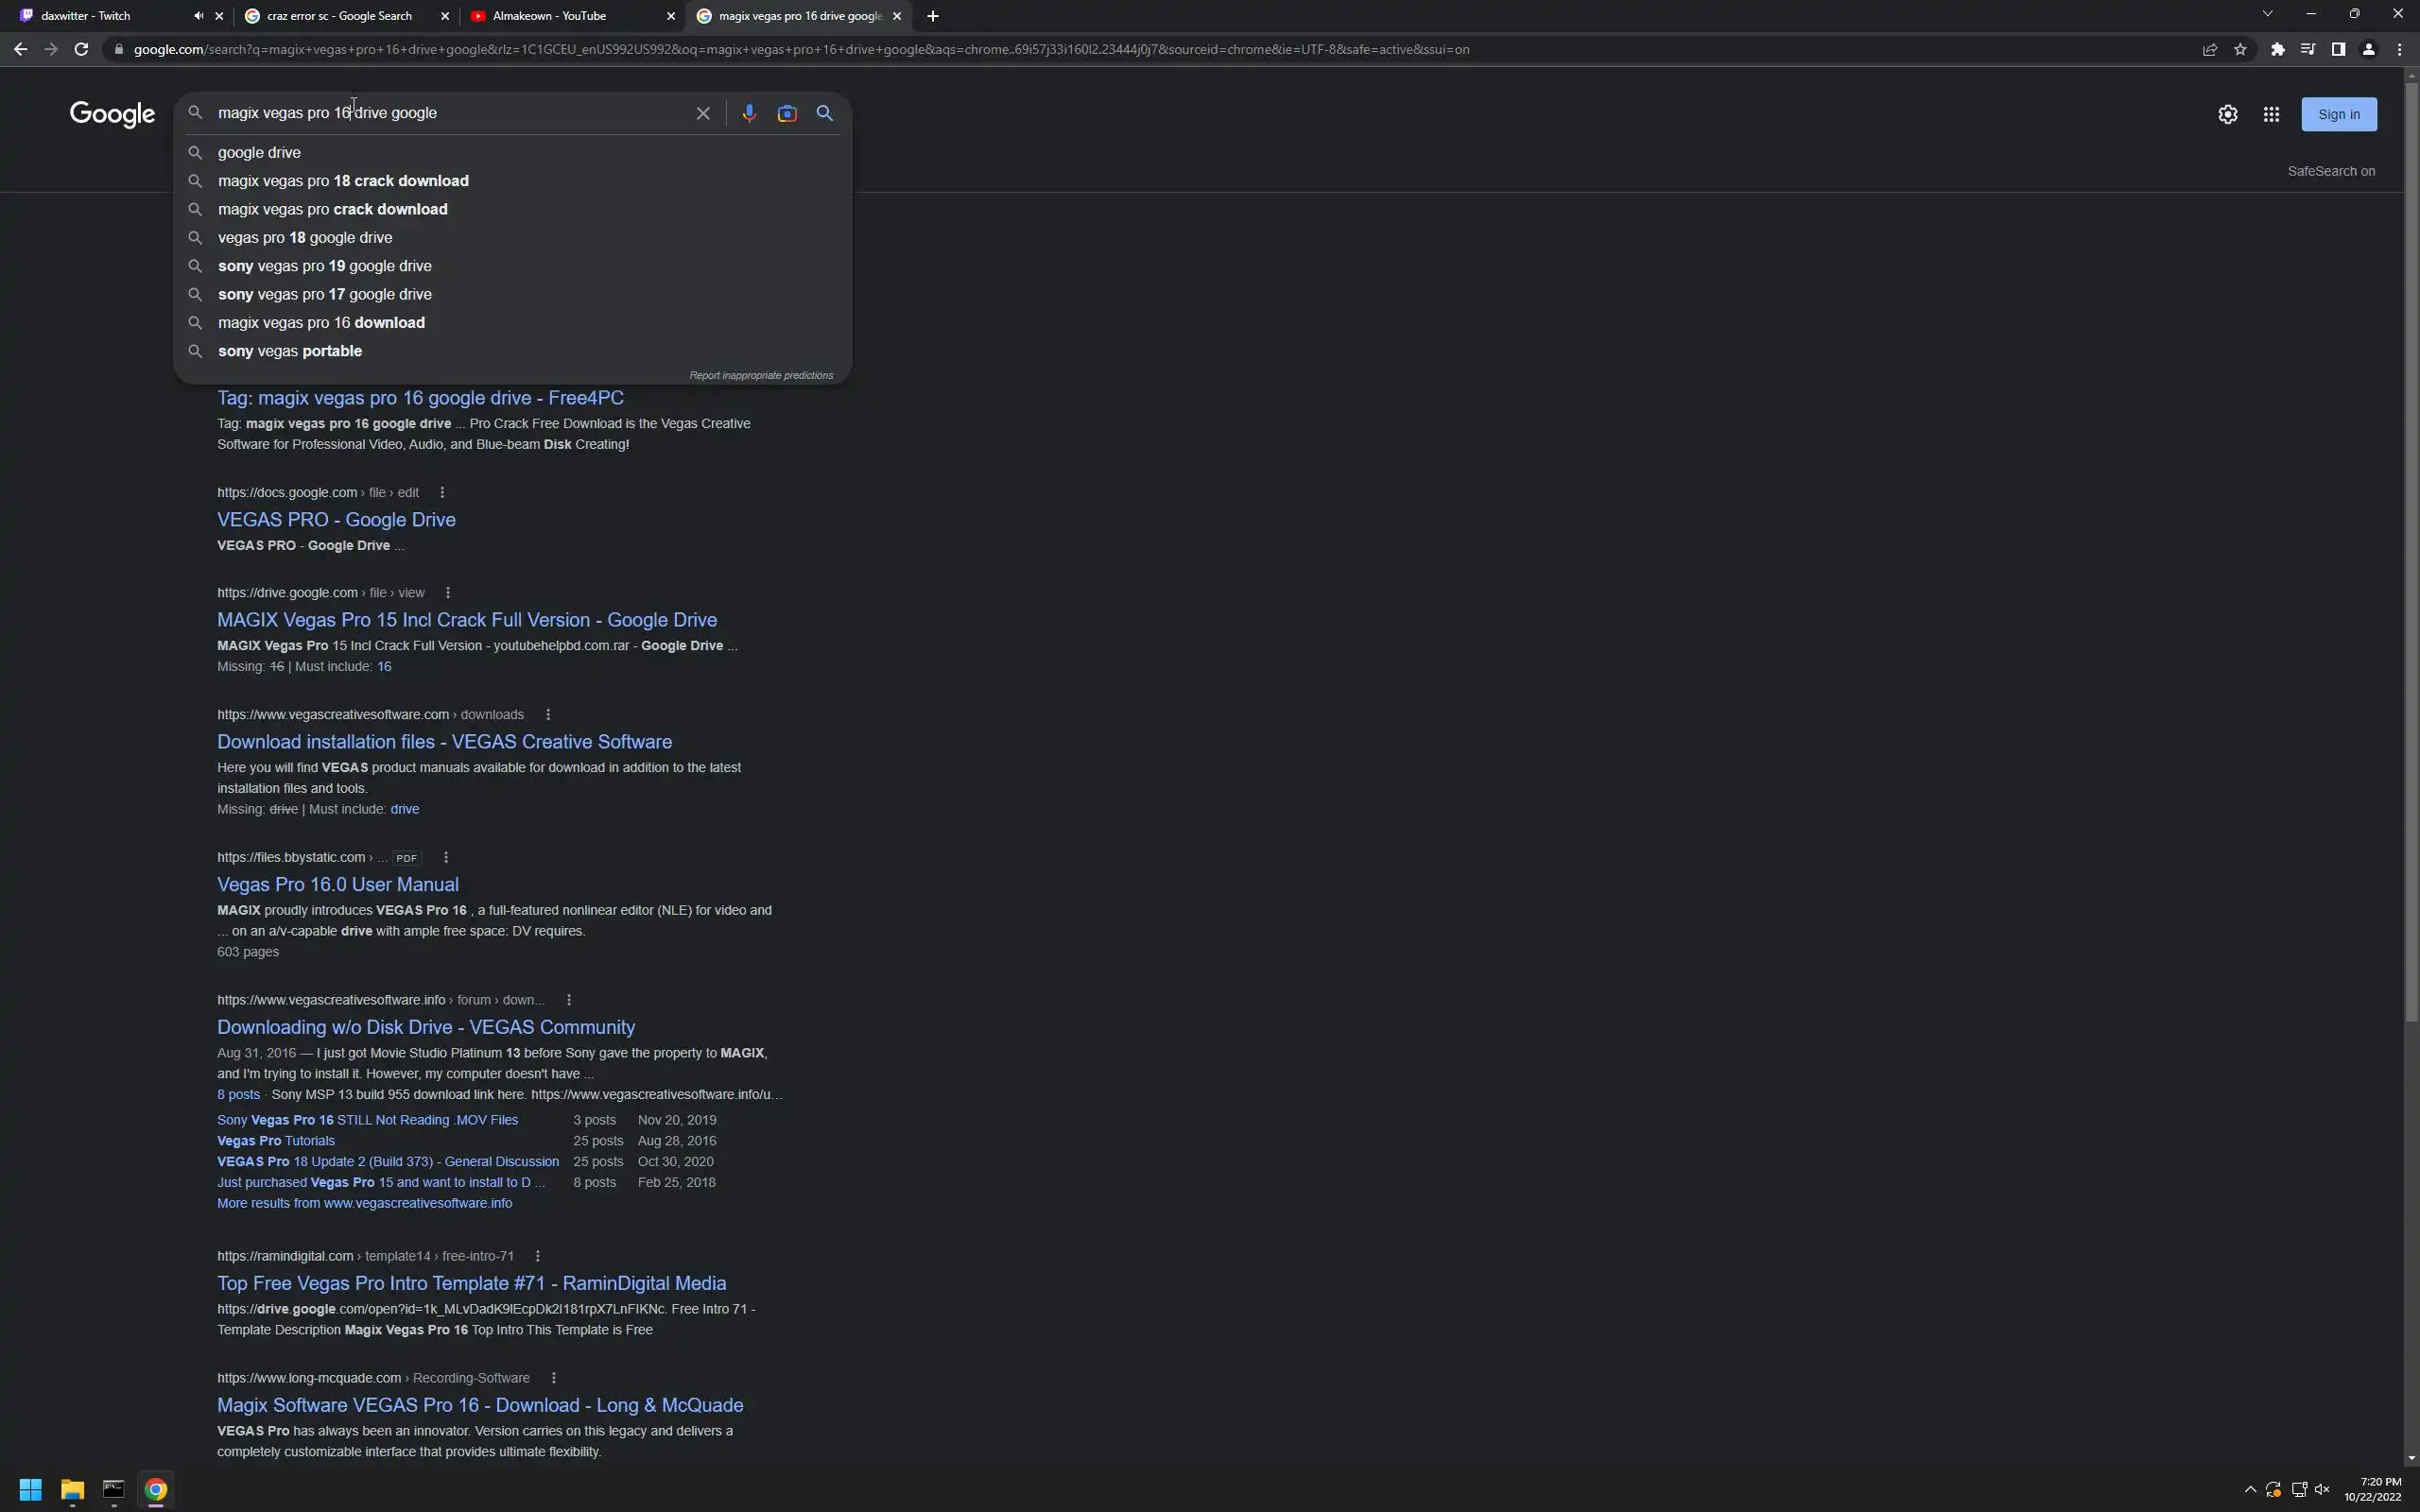2420x1512 pixels.
Task: Select suggestion 'magix vegas pro 16 download'
Action: (x=321, y=322)
